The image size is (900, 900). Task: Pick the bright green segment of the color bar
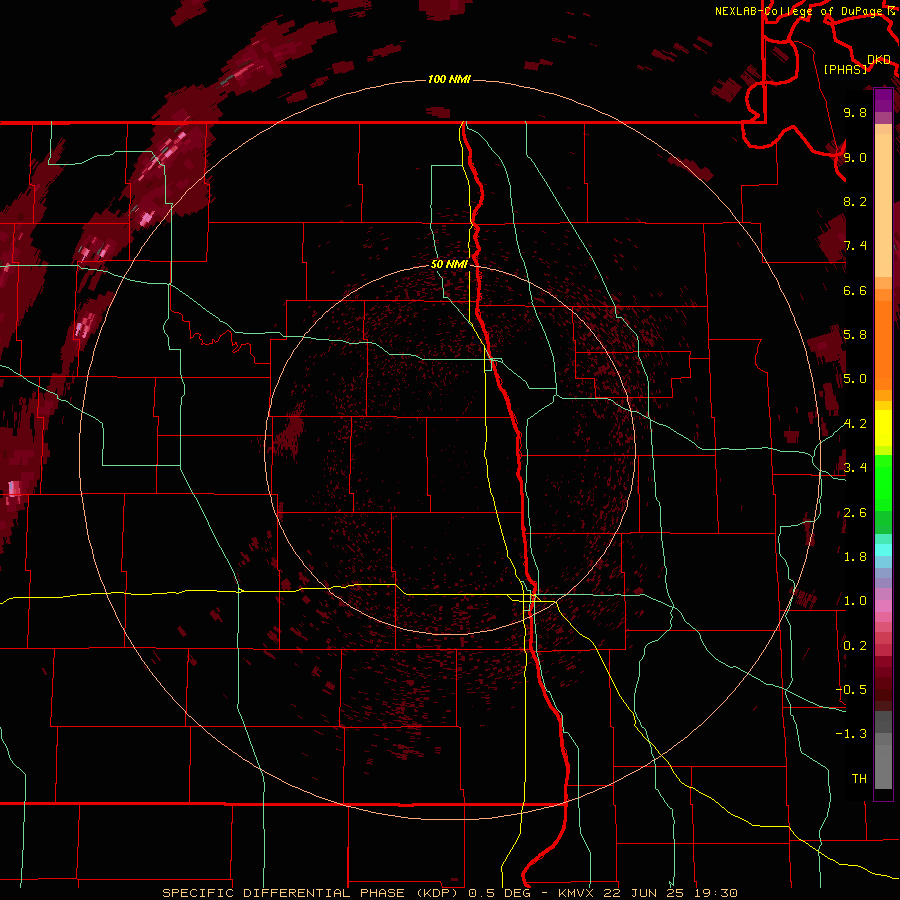point(883,482)
